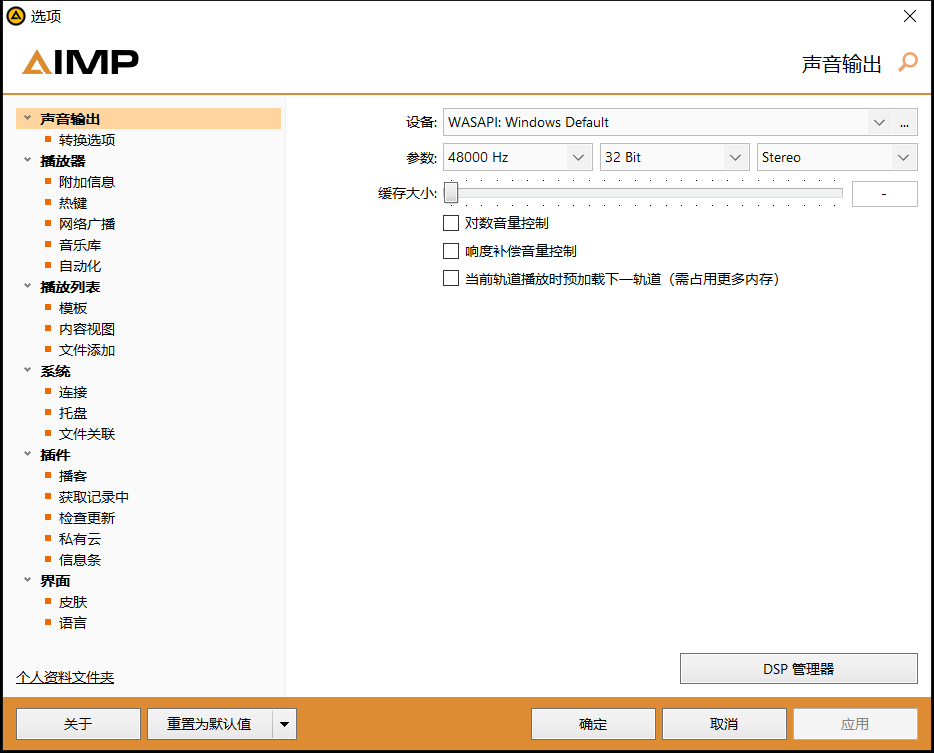
Task: Click the 缓存大小 slider thumb
Action: [451, 192]
